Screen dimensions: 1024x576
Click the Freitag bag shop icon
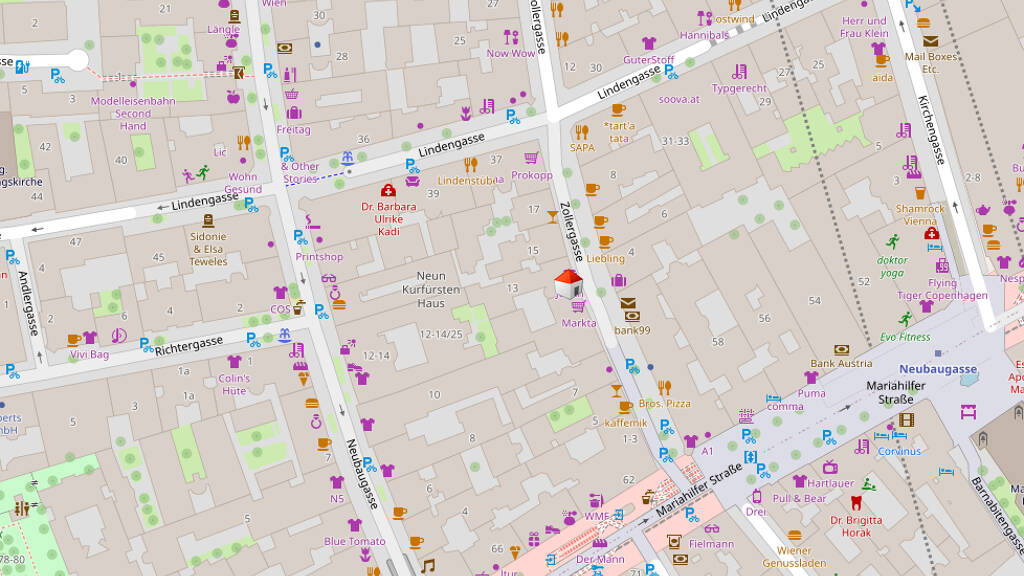coord(293,113)
